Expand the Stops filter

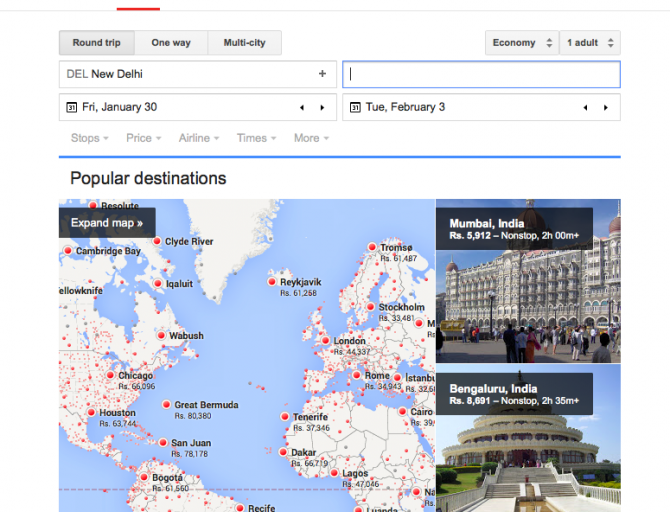tap(90, 138)
